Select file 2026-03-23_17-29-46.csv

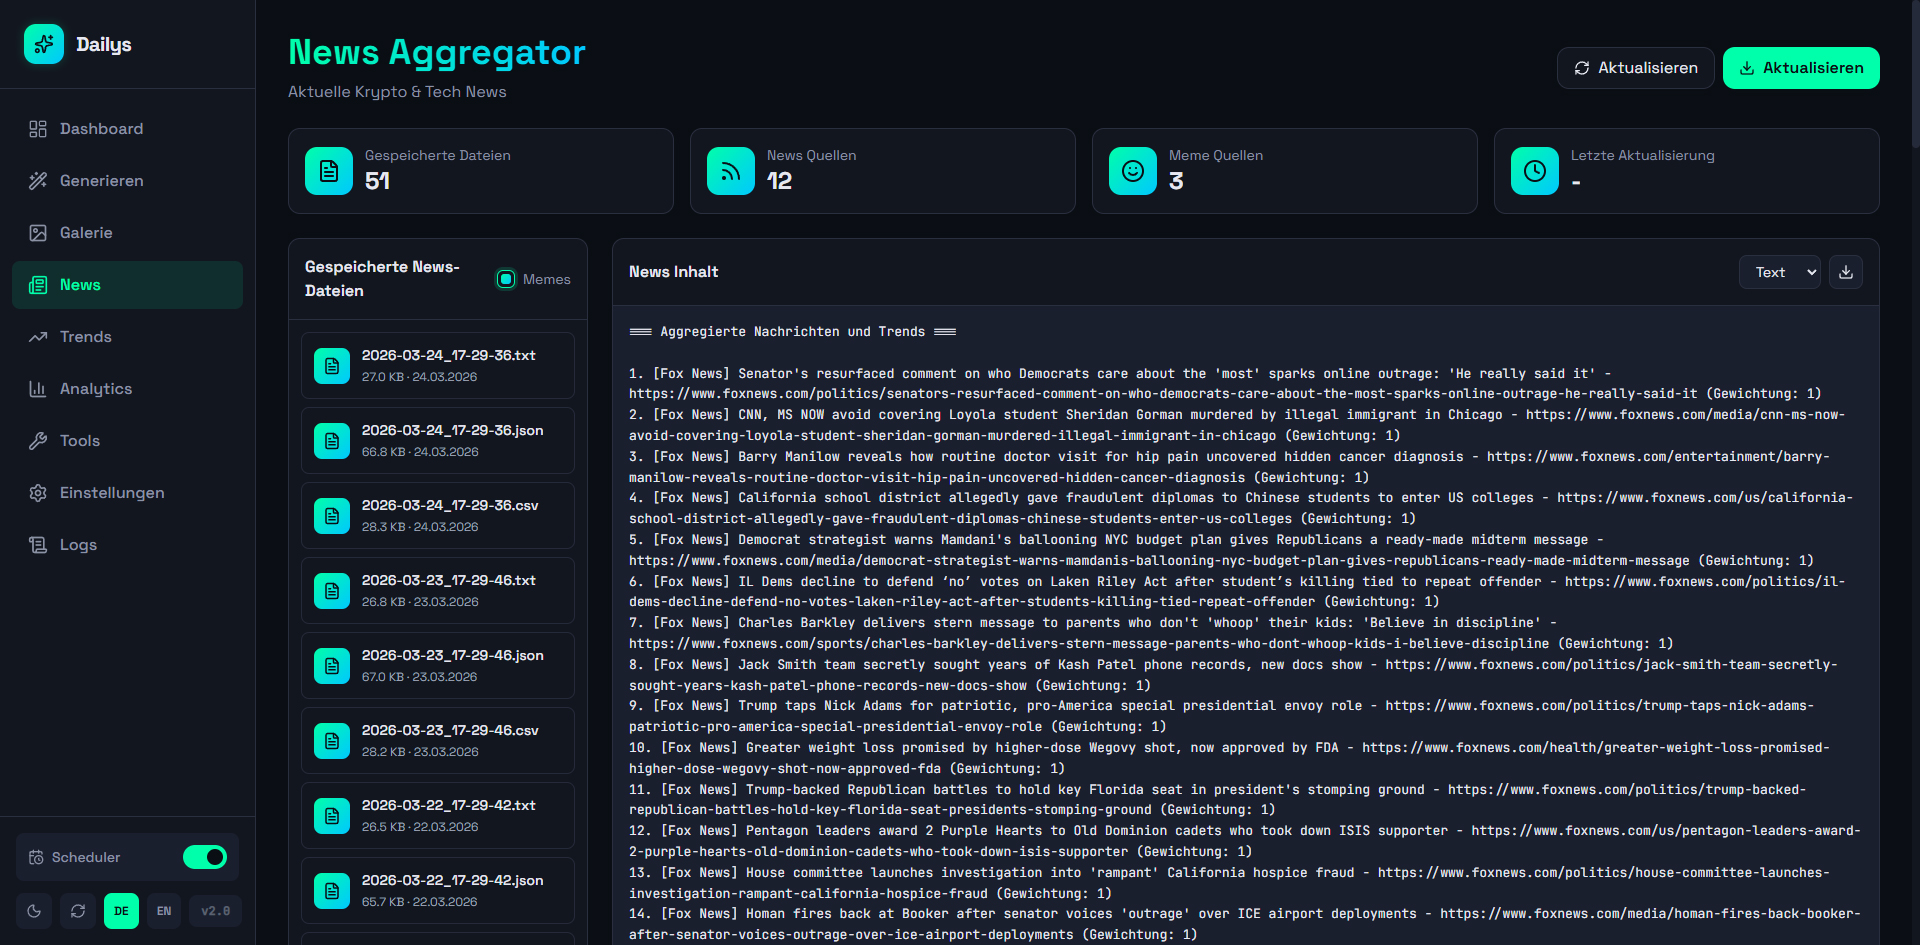pyautogui.click(x=438, y=740)
